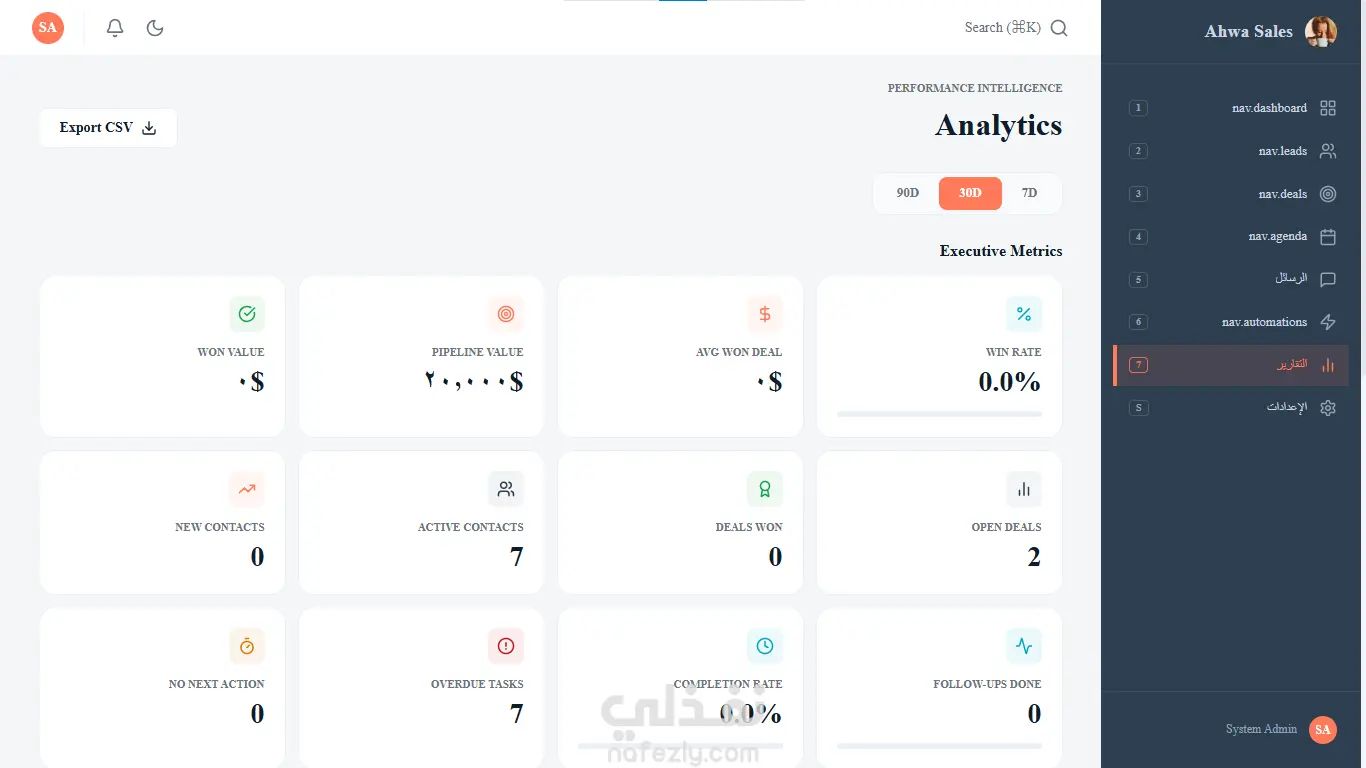Click shortcut badge 1 beside nav.dashboard

[x=1138, y=108]
